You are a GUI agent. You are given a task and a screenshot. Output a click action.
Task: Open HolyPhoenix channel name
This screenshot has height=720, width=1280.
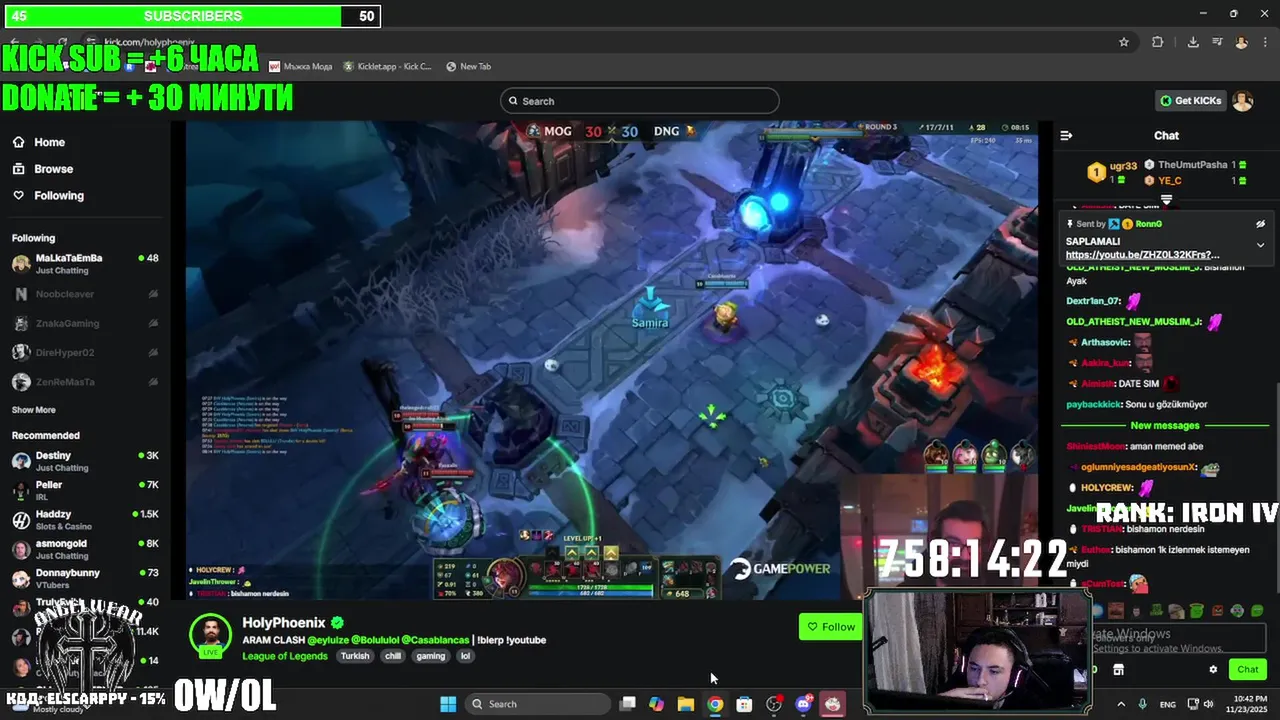pyautogui.click(x=284, y=622)
